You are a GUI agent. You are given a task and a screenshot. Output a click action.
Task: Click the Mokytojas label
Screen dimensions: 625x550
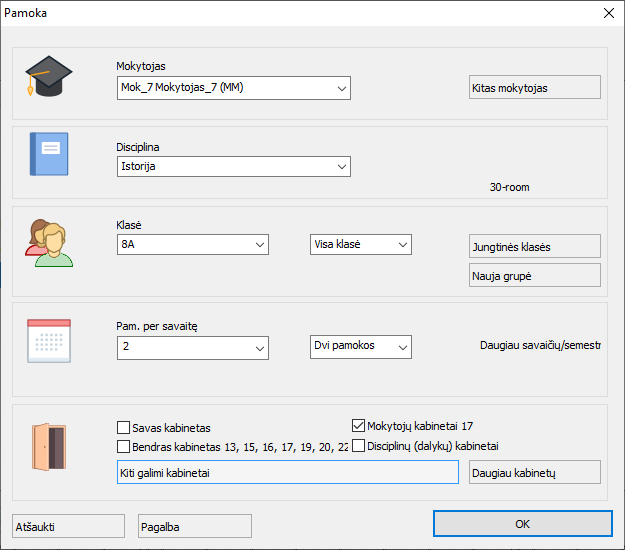141,66
